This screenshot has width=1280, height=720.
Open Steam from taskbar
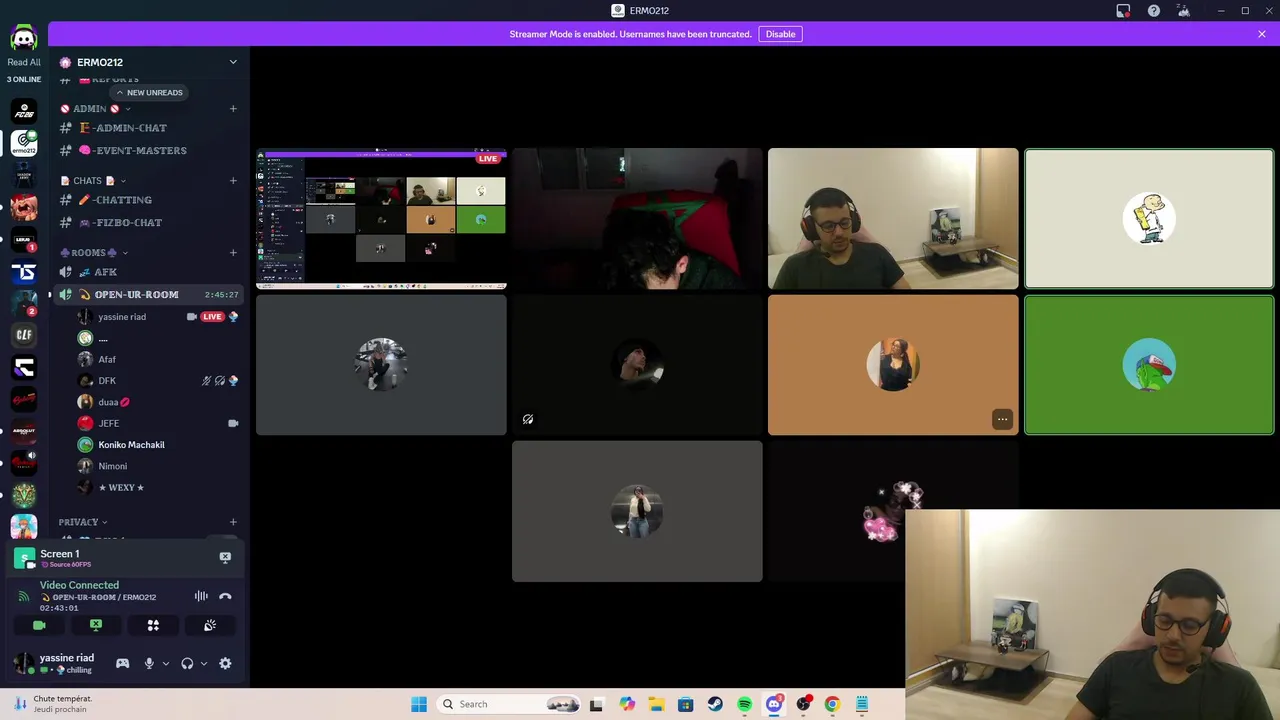715,704
